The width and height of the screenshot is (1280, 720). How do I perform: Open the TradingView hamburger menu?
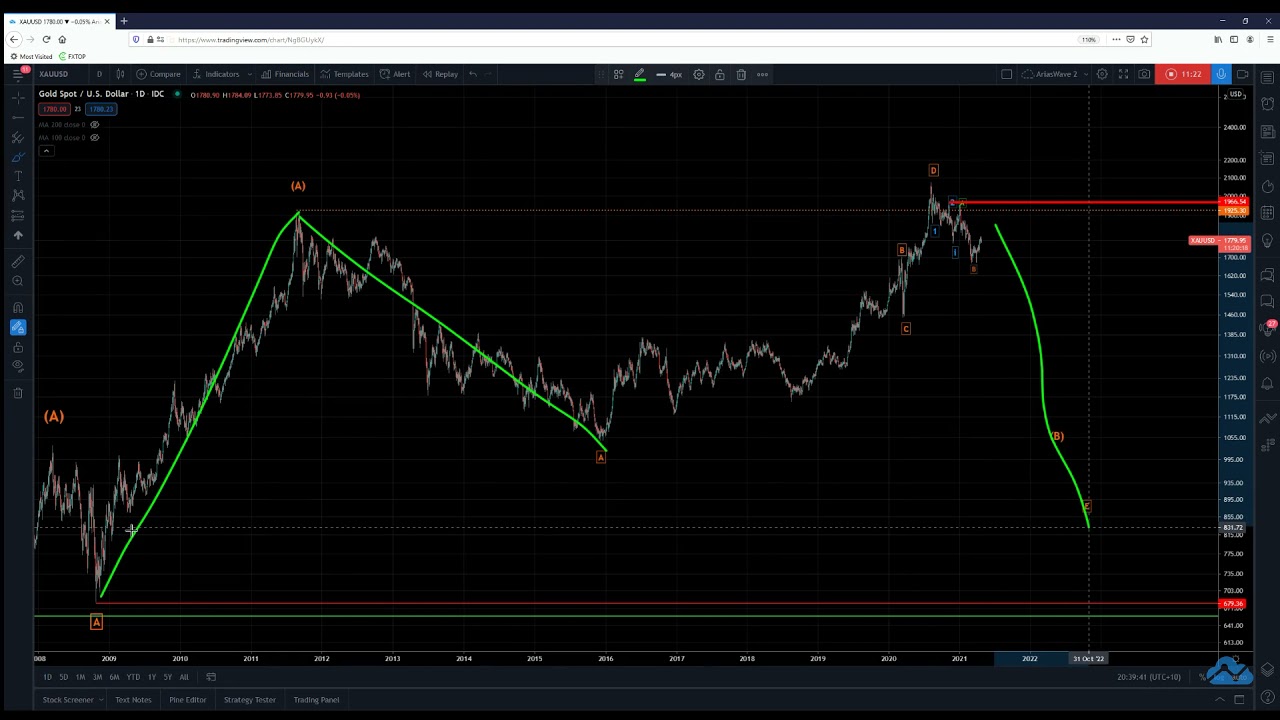17,74
